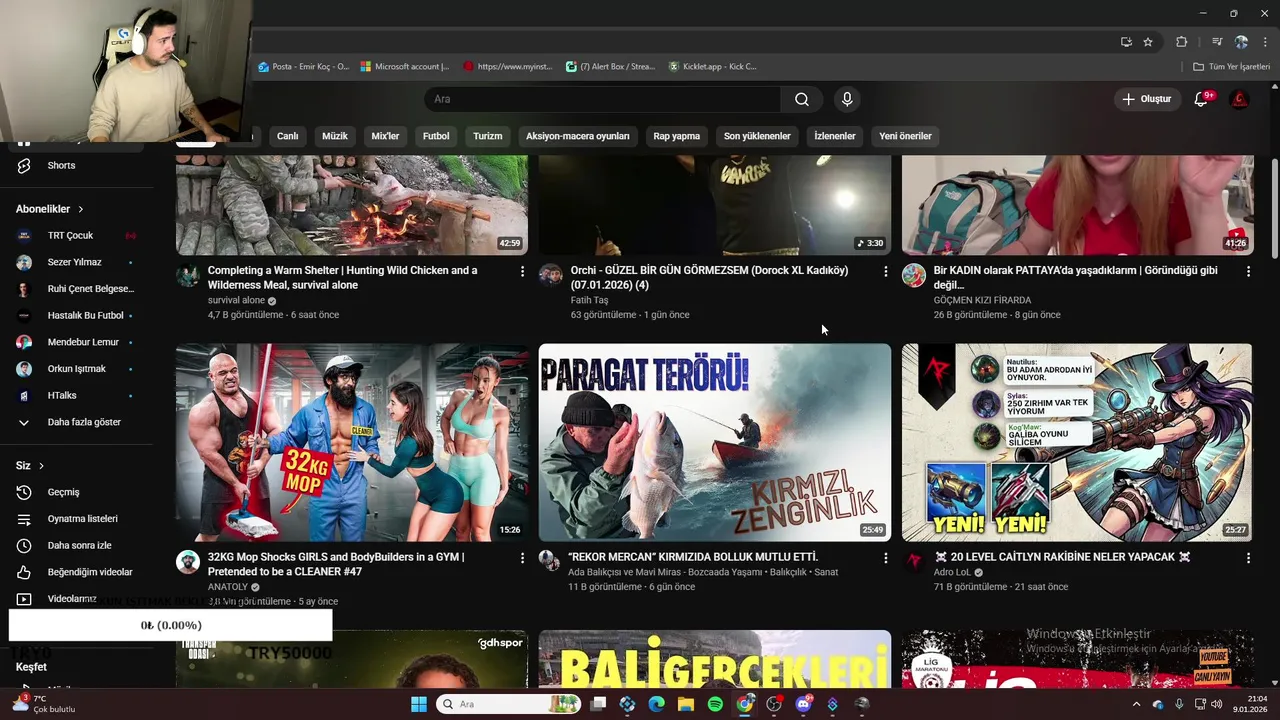1280x720 pixels.
Task: Open more options for PATTAYA video
Action: click(1248, 271)
